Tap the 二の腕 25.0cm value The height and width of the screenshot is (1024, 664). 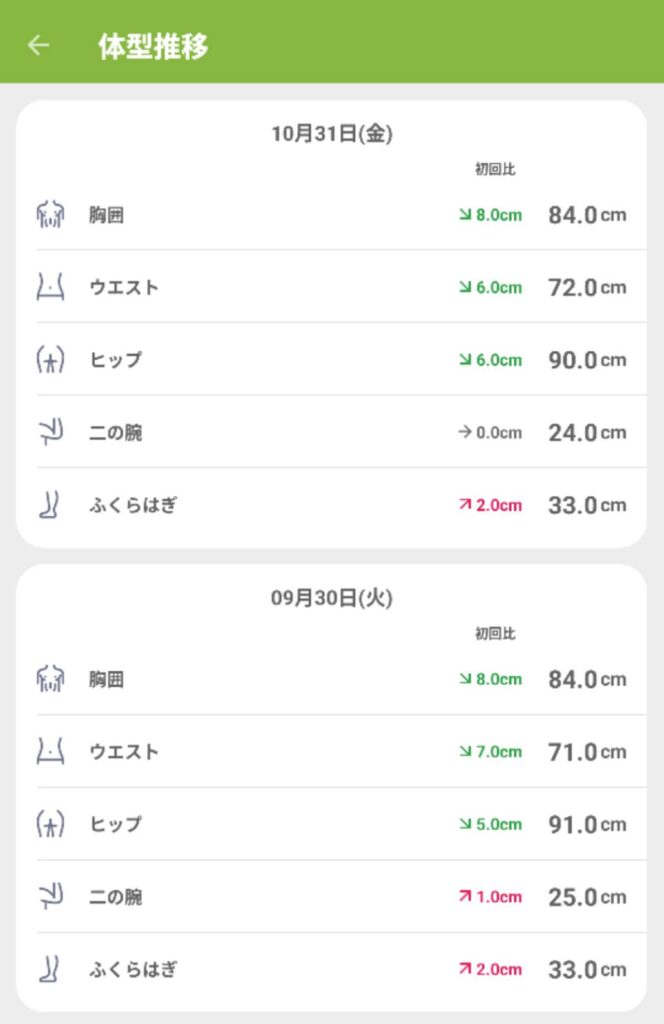tap(587, 897)
